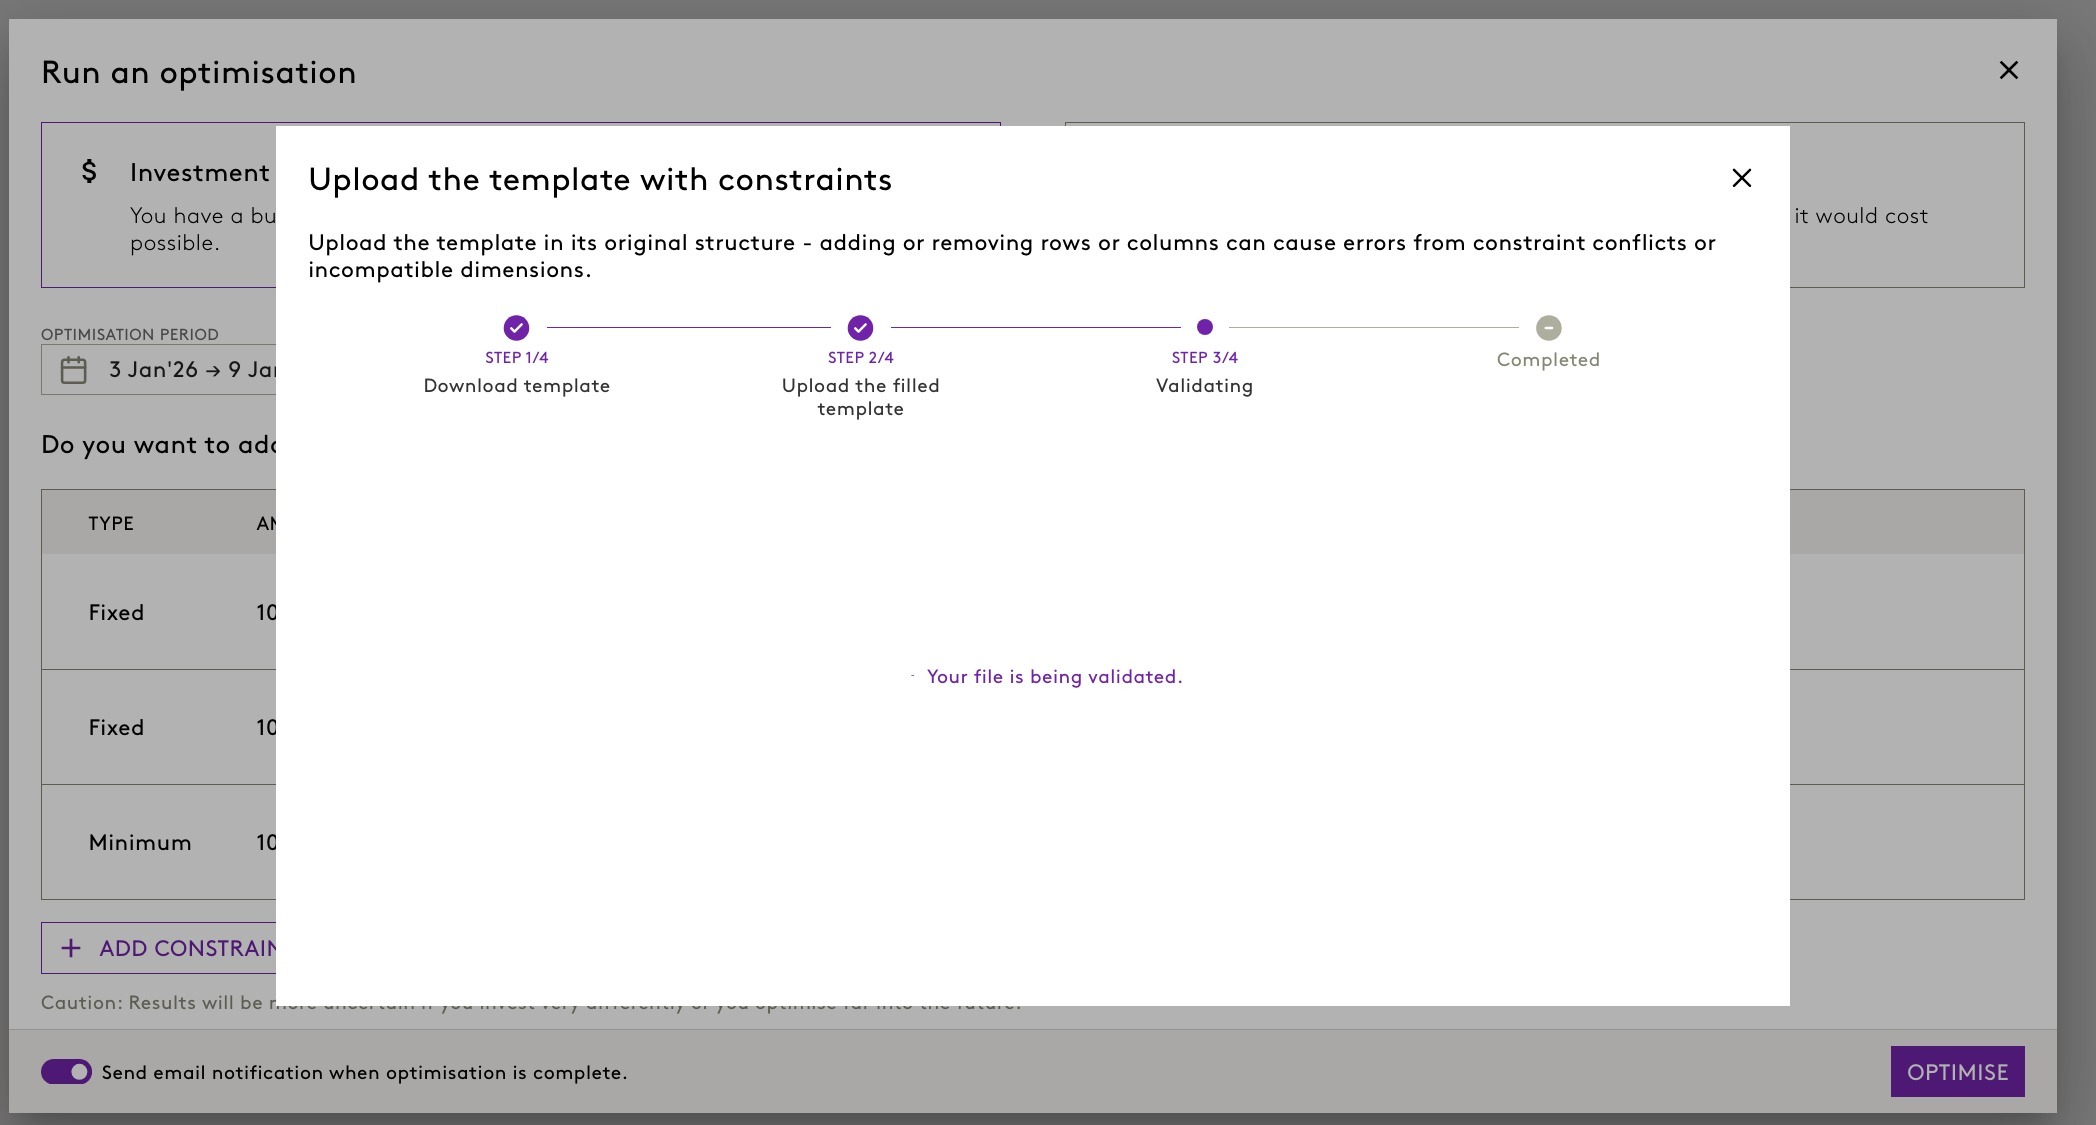
Task: Close the Run an optimisation panel
Action: (x=2008, y=70)
